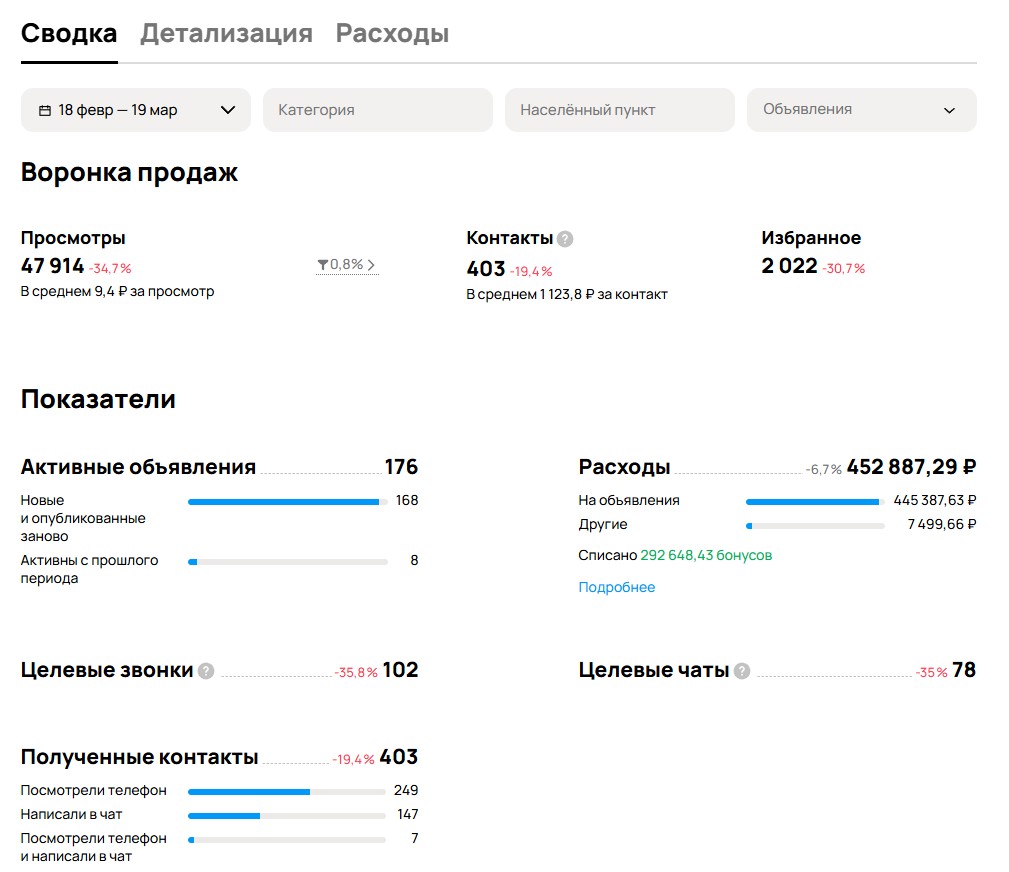Click the bar for Посмотрели телефон и написали в чат

[286, 839]
